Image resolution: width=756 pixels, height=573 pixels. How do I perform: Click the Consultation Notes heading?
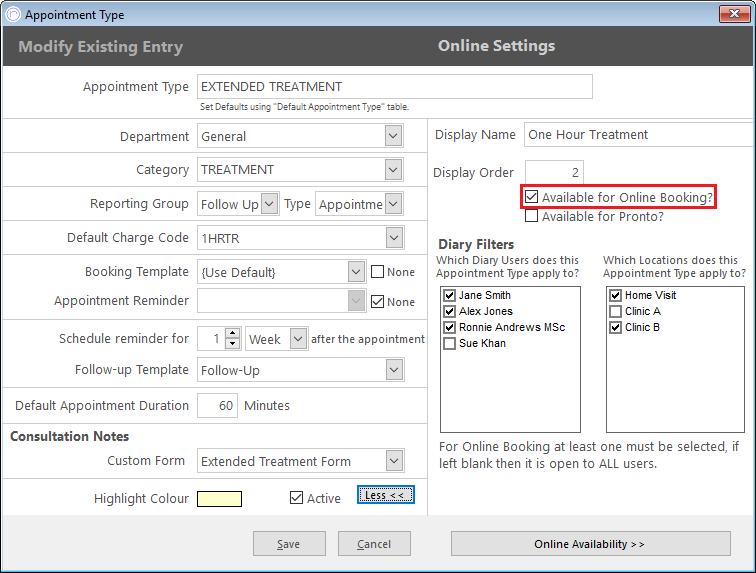tap(69, 436)
